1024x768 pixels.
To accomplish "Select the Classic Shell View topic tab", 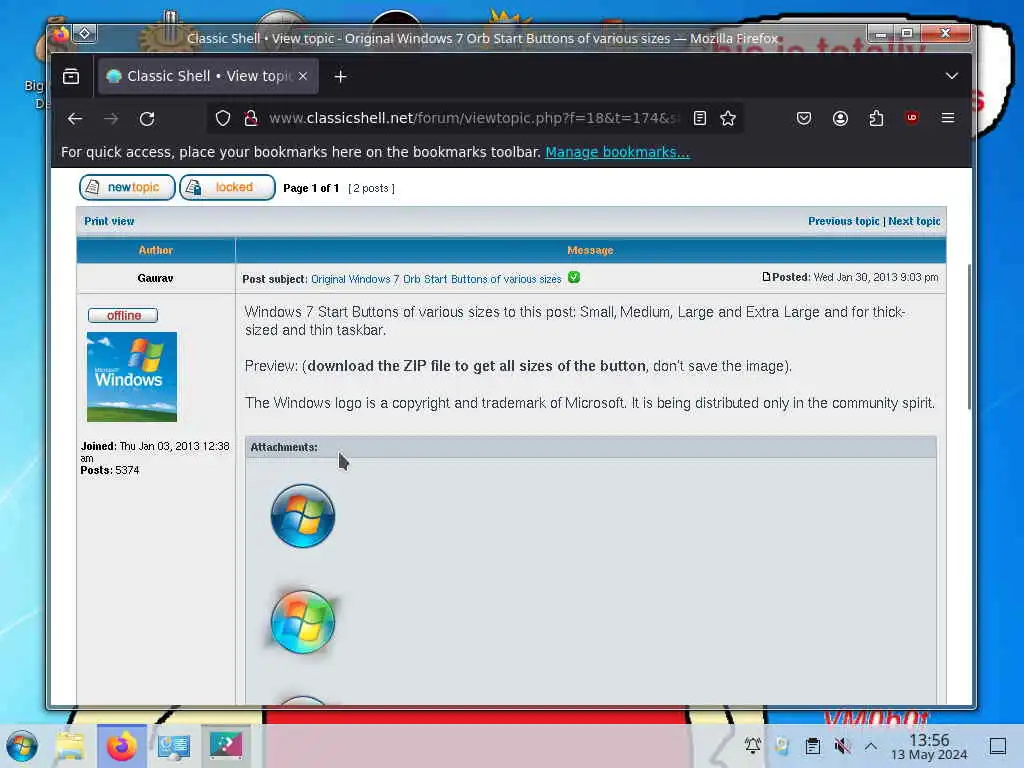I will (208, 76).
